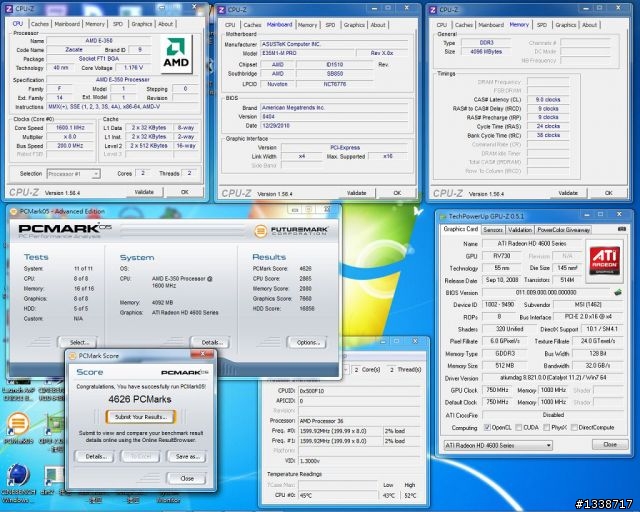Click Validate in the CPU-tab CPU-Z window

[x=144, y=192]
